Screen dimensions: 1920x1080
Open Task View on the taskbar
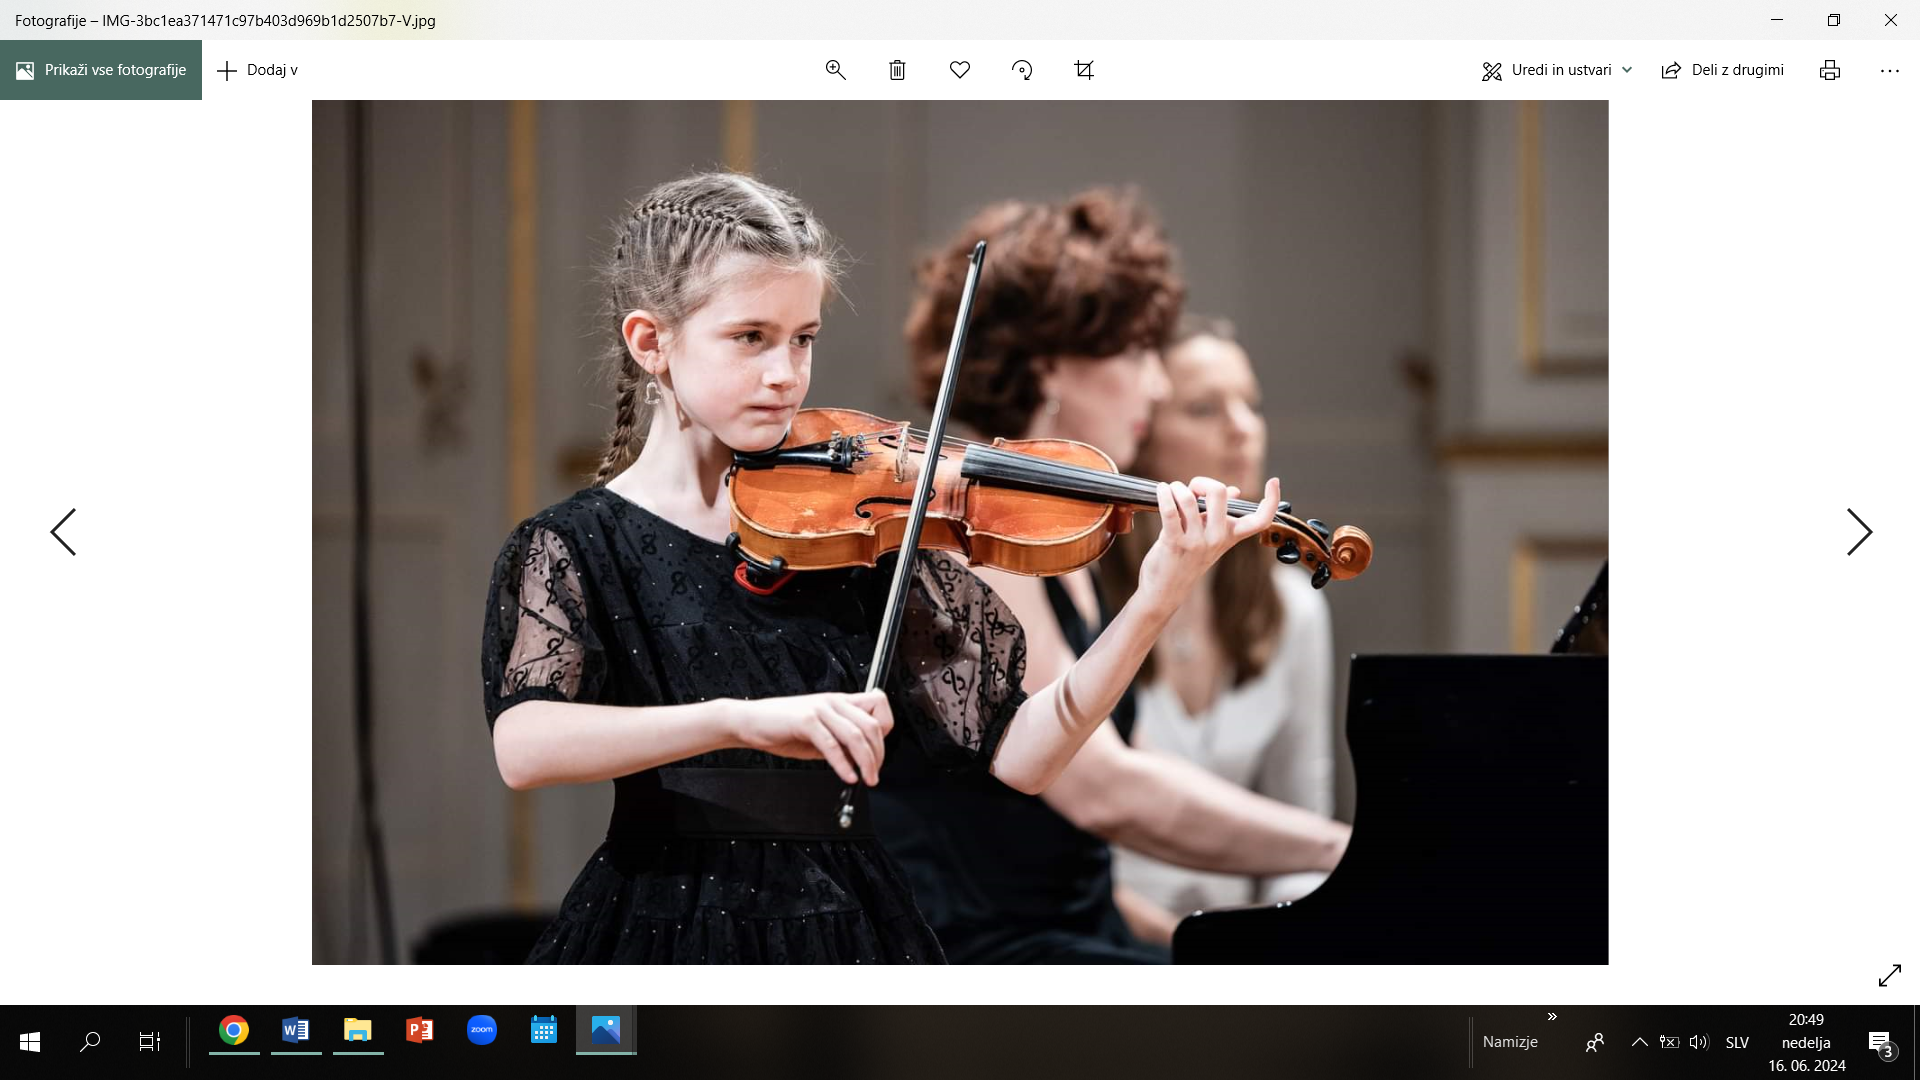point(150,1042)
